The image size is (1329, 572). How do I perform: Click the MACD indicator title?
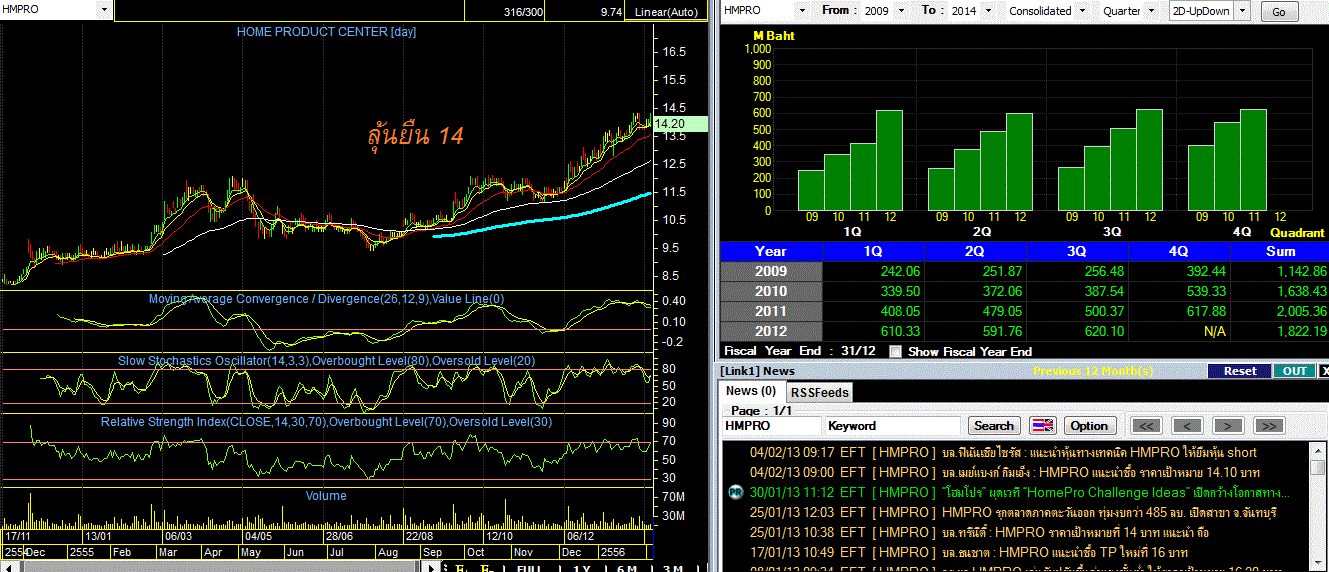(326, 298)
